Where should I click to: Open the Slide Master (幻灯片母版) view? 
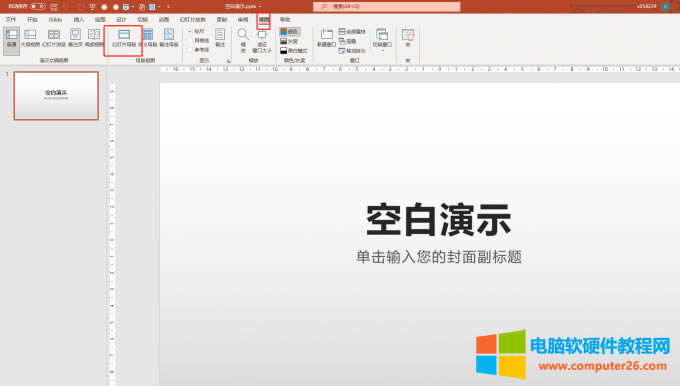click(124, 38)
